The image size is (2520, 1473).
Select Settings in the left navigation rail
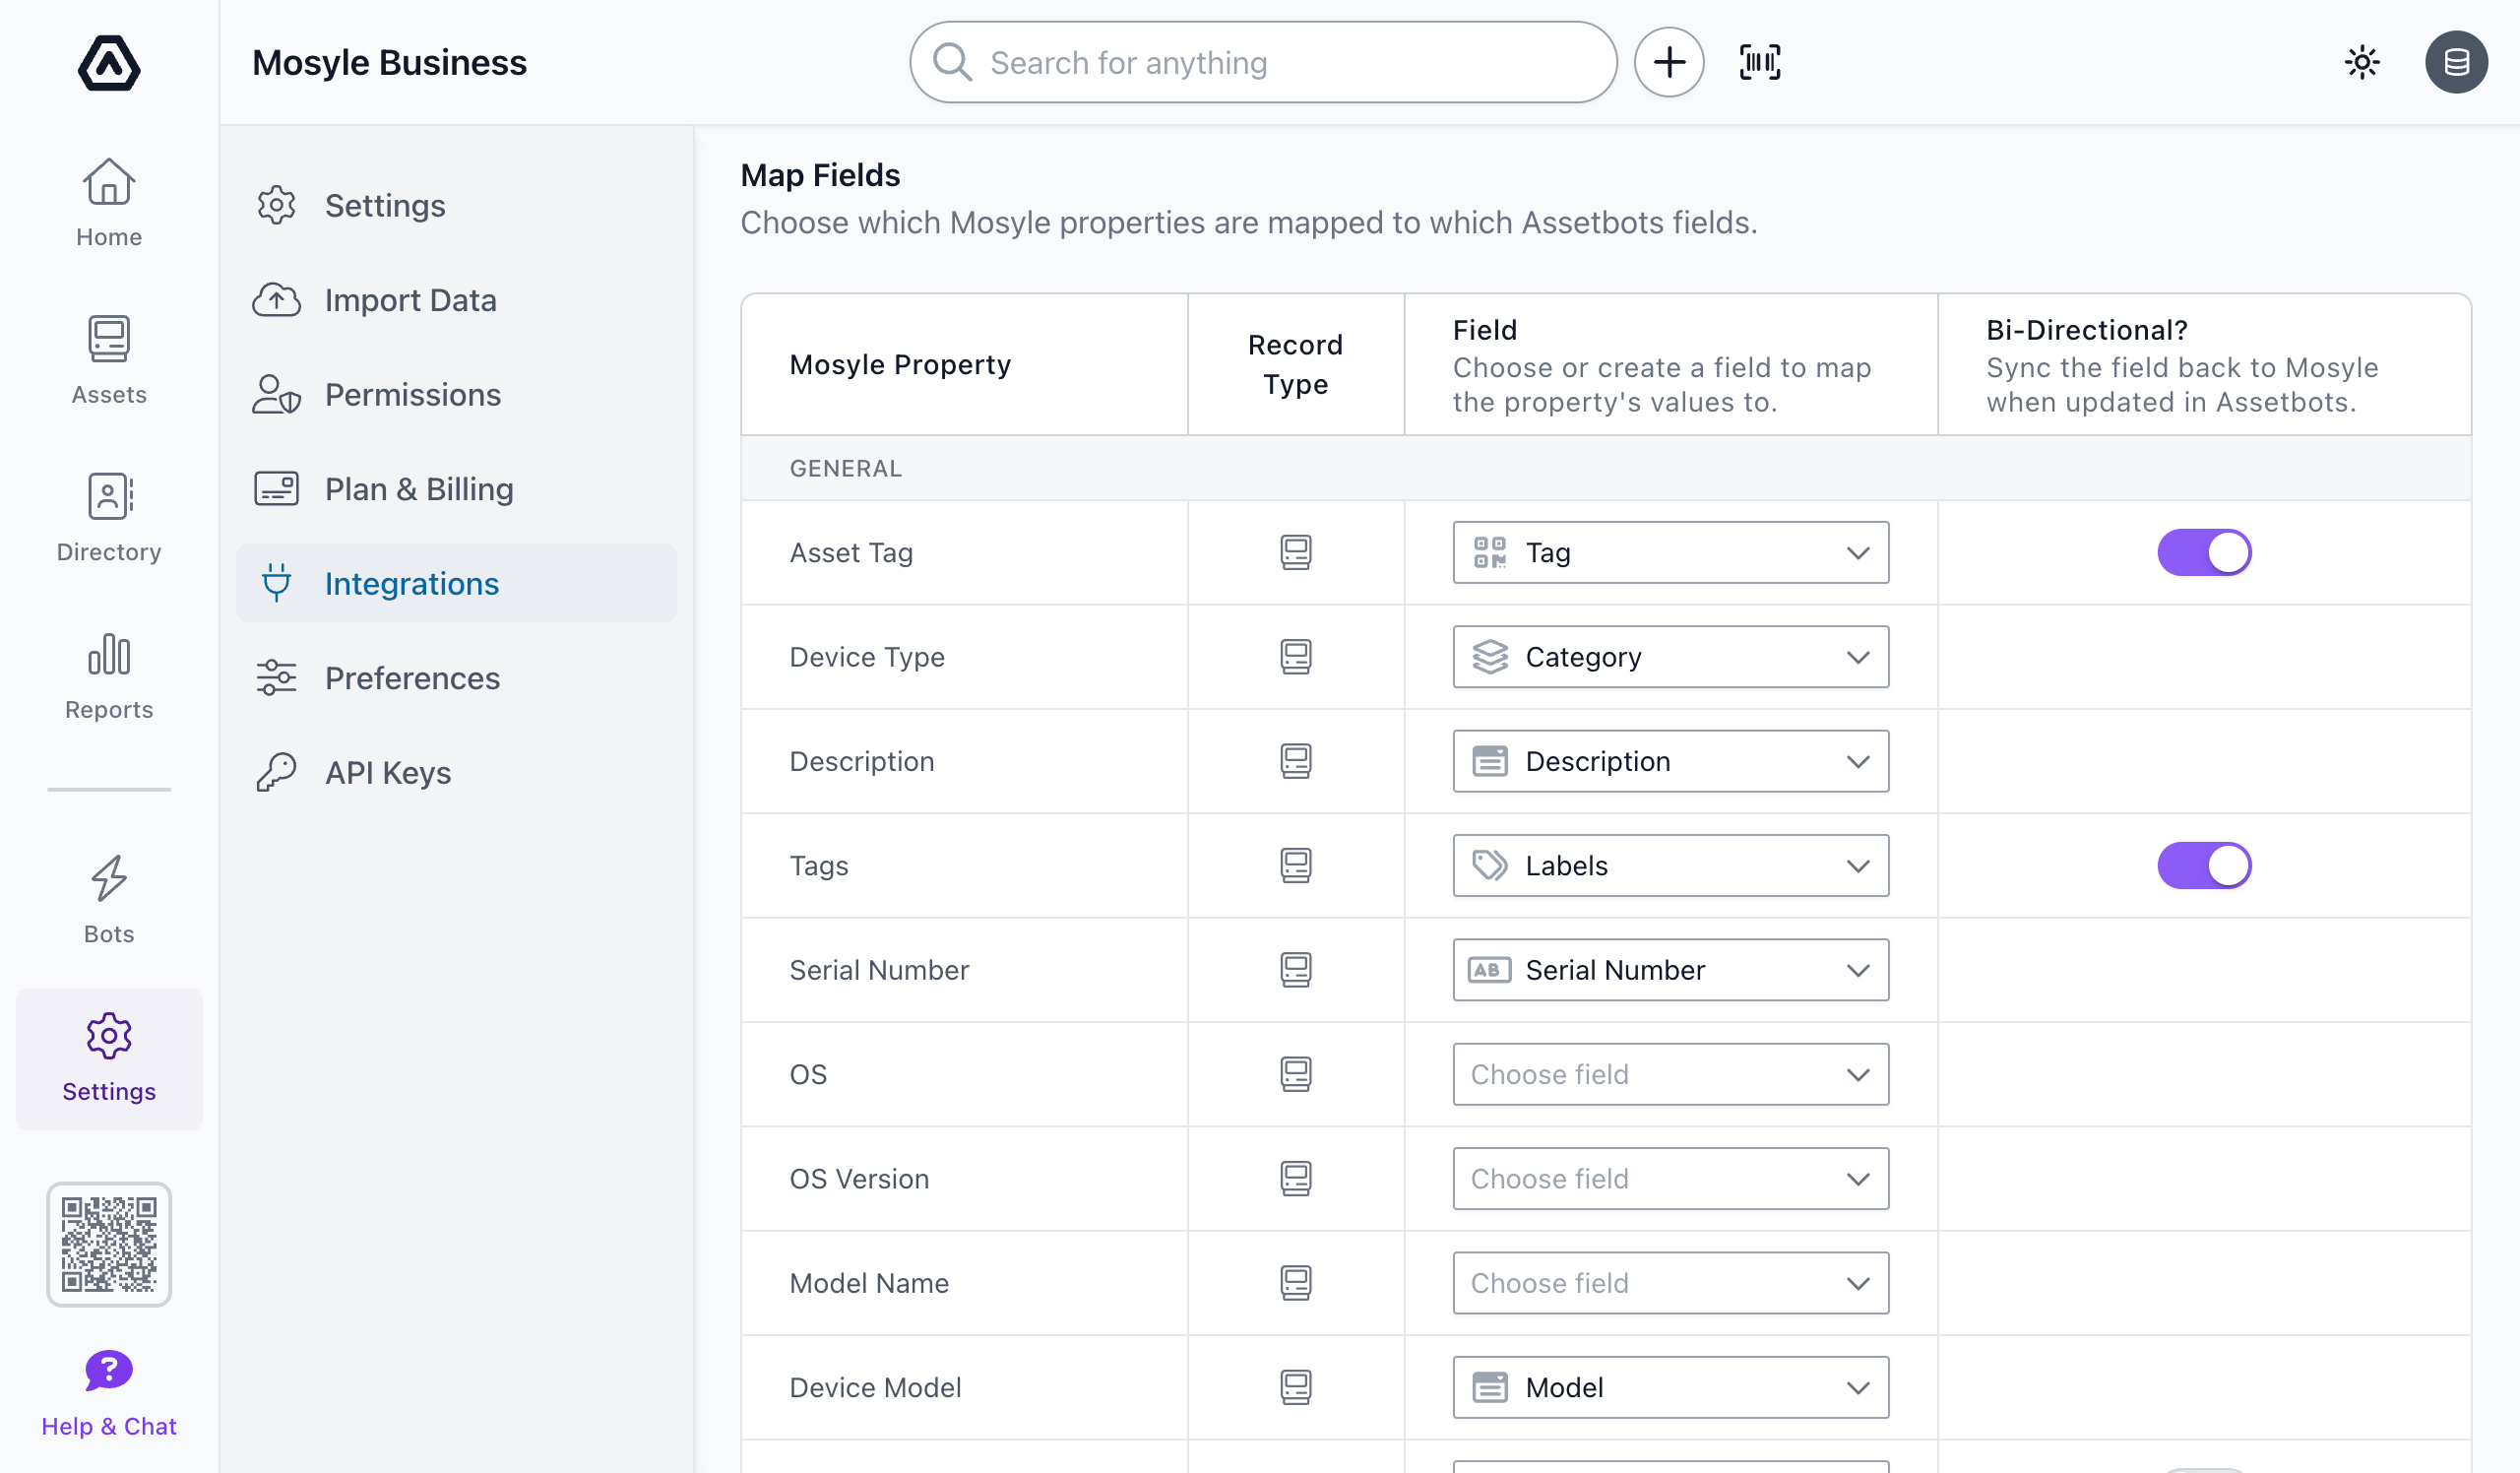tap(109, 1058)
